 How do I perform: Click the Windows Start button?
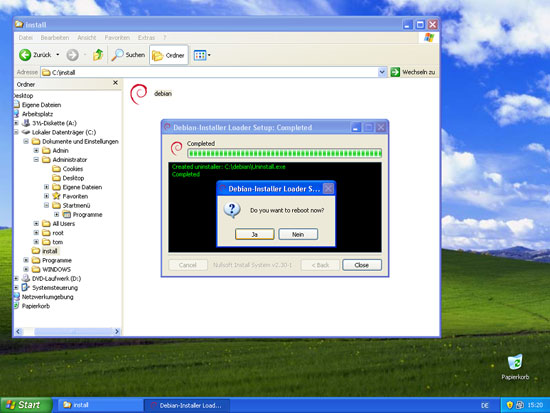tap(26, 405)
